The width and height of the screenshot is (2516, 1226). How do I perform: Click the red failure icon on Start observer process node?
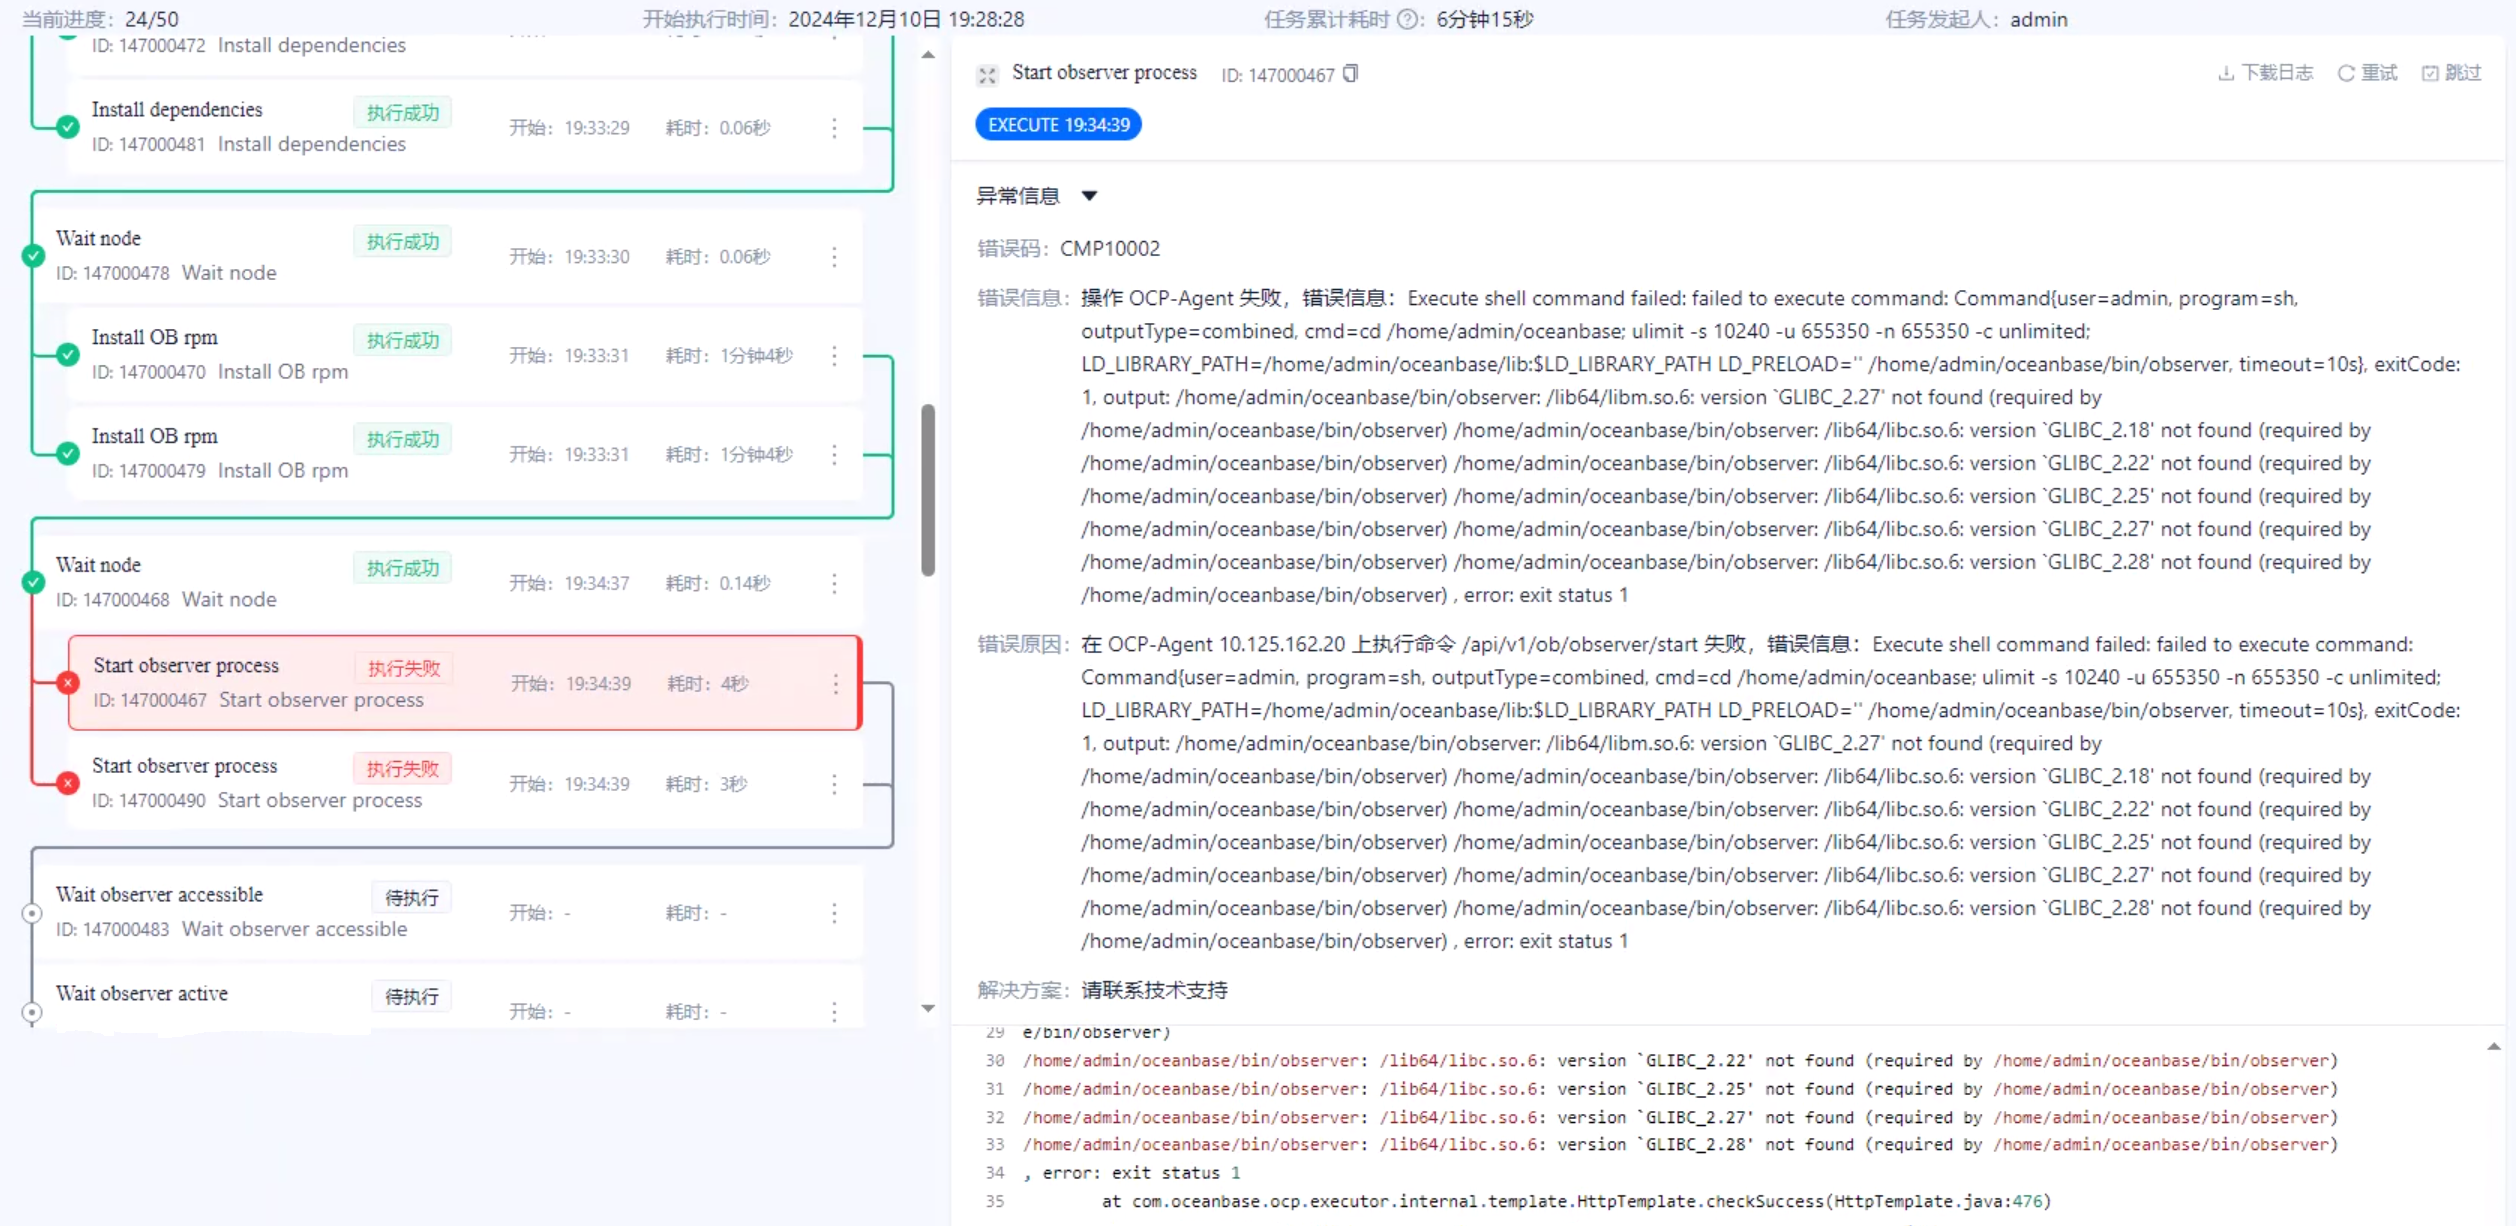pyautogui.click(x=66, y=683)
